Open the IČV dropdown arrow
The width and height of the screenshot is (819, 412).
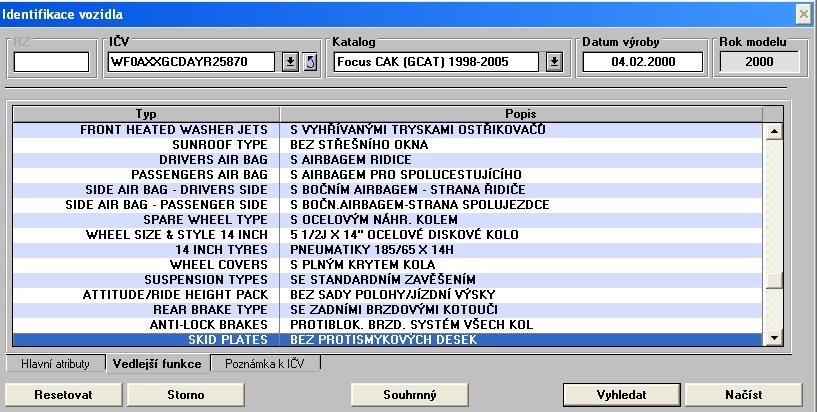[289, 63]
